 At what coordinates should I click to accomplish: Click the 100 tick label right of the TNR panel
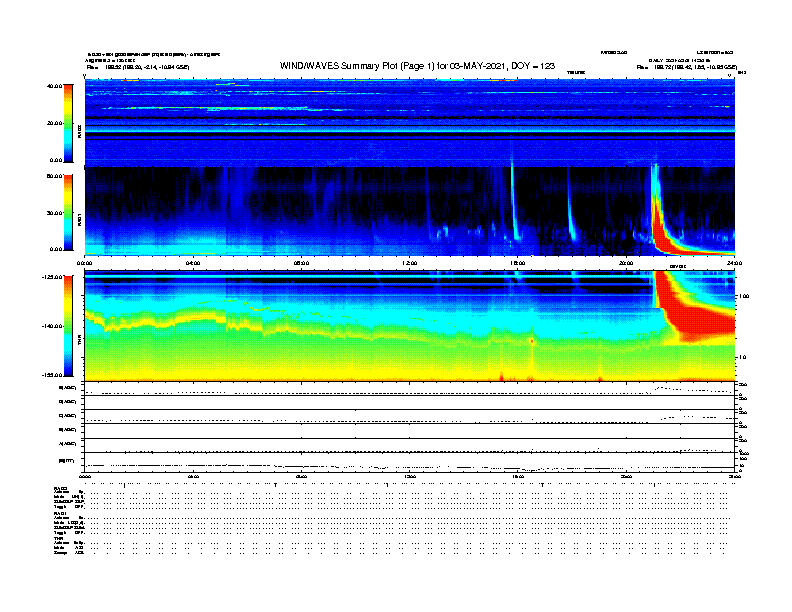click(x=744, y=296)
